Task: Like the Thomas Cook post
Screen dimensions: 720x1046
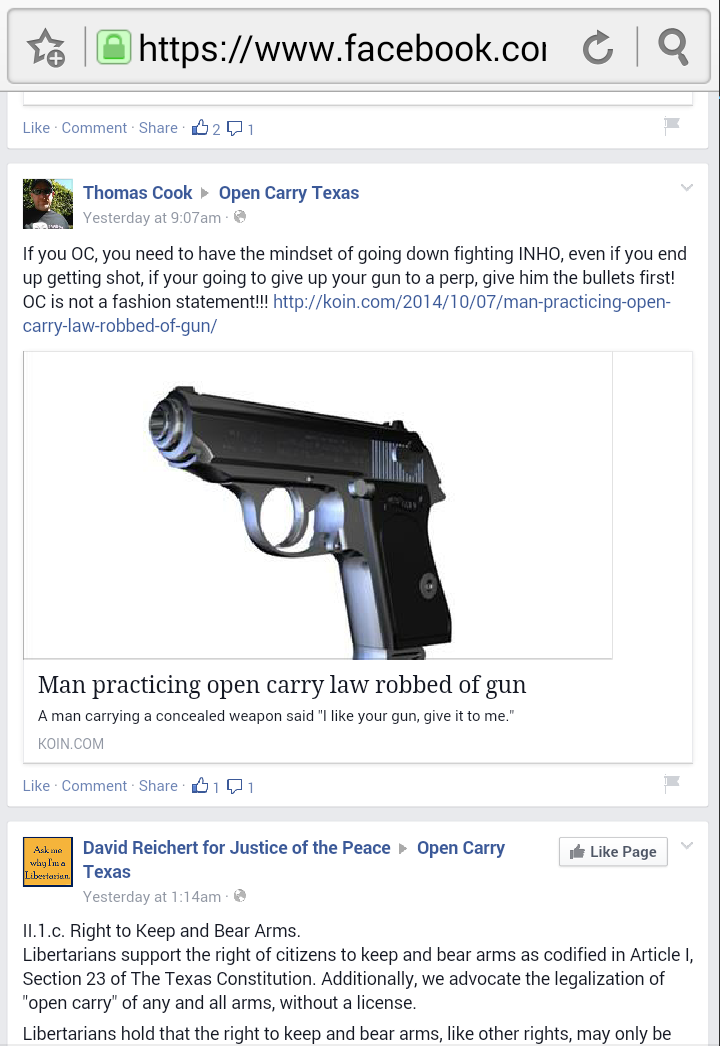Action: tap(36, 786)
